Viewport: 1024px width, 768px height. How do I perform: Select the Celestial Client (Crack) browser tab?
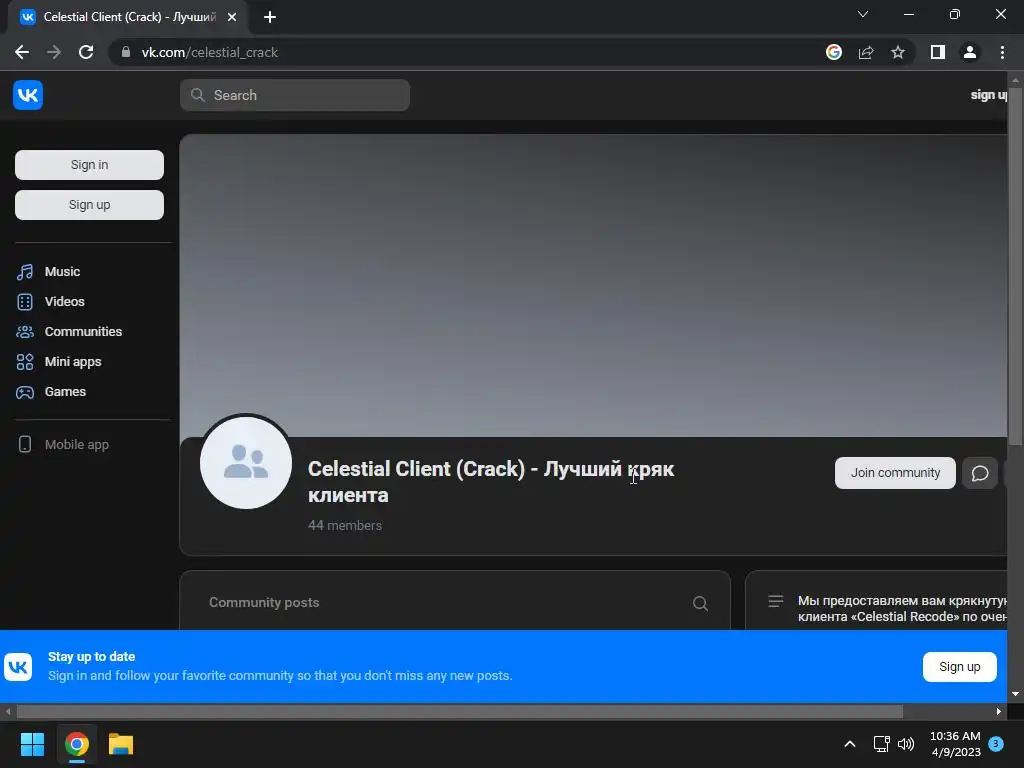coord(127,17)
